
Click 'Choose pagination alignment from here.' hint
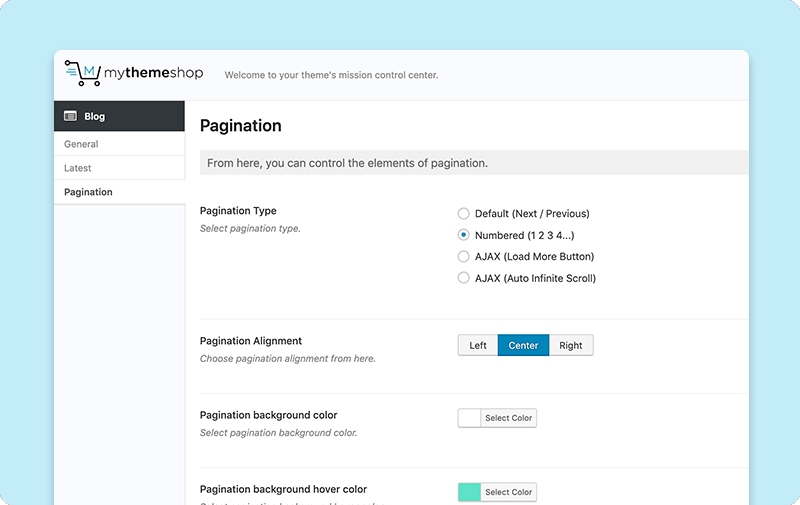(x=287, y=359)
